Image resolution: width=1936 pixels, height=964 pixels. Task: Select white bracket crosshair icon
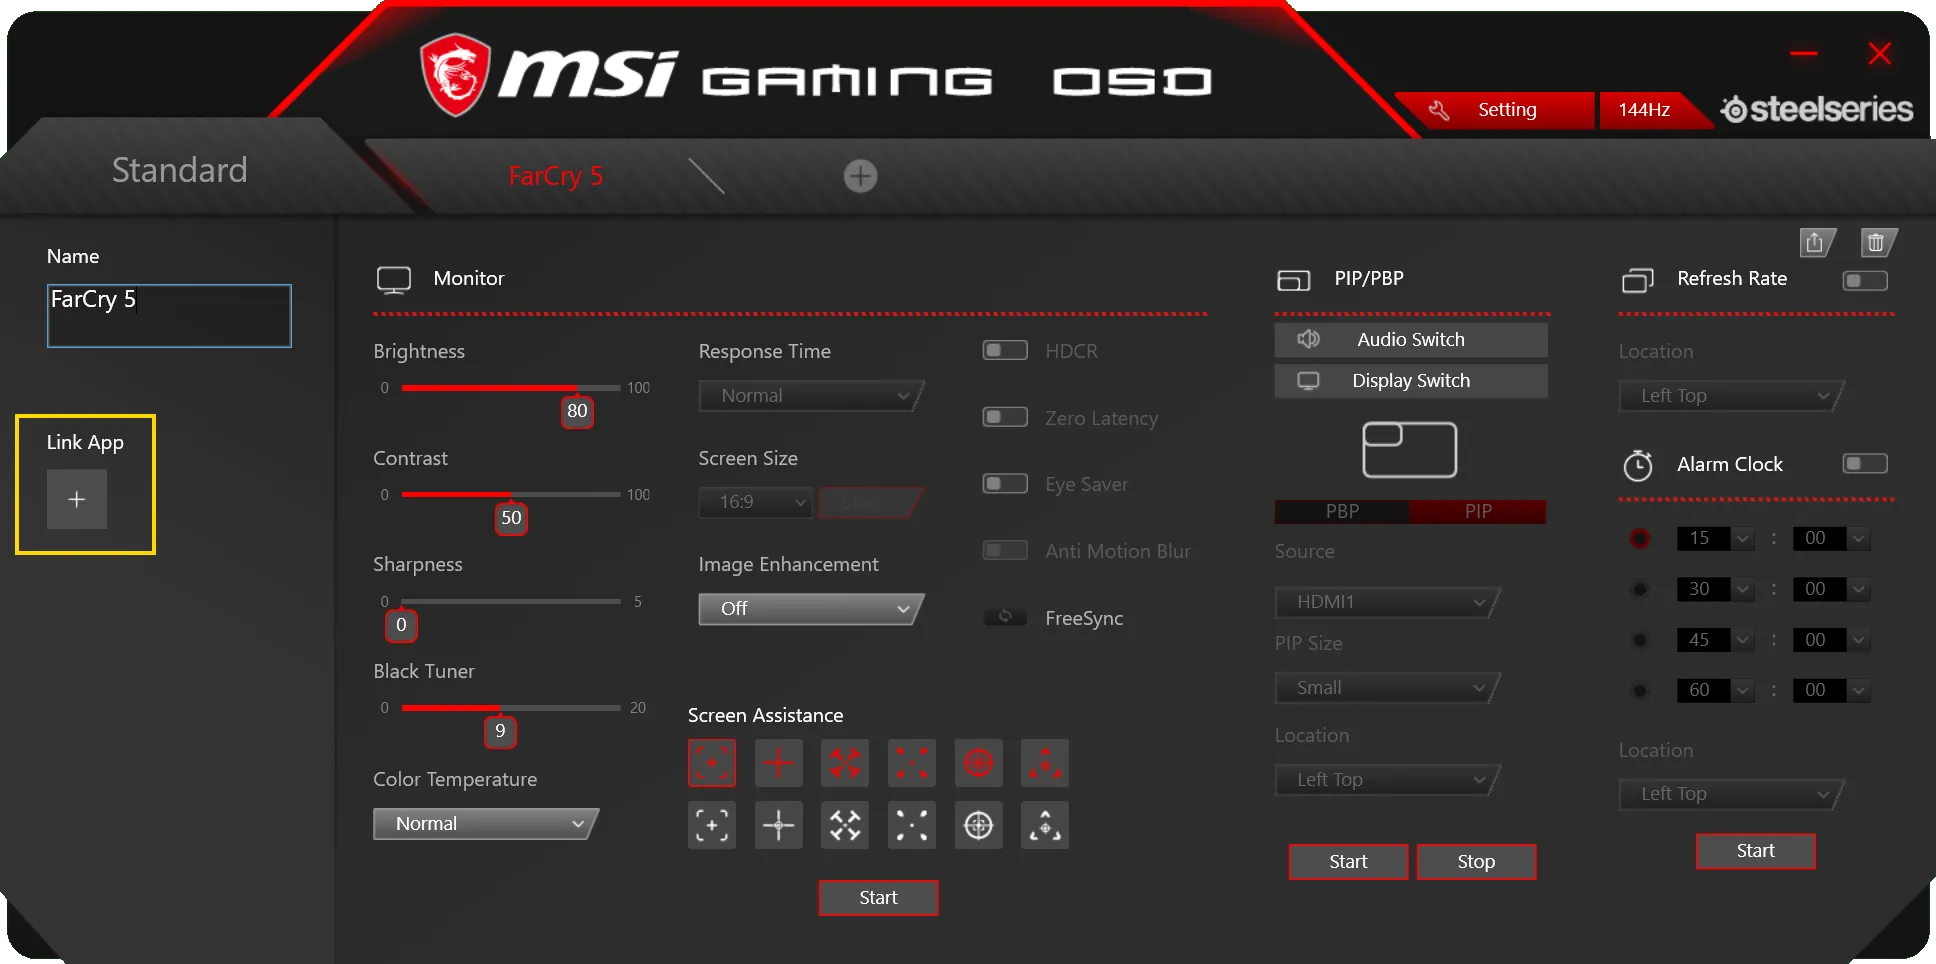[x=712, y=825]
